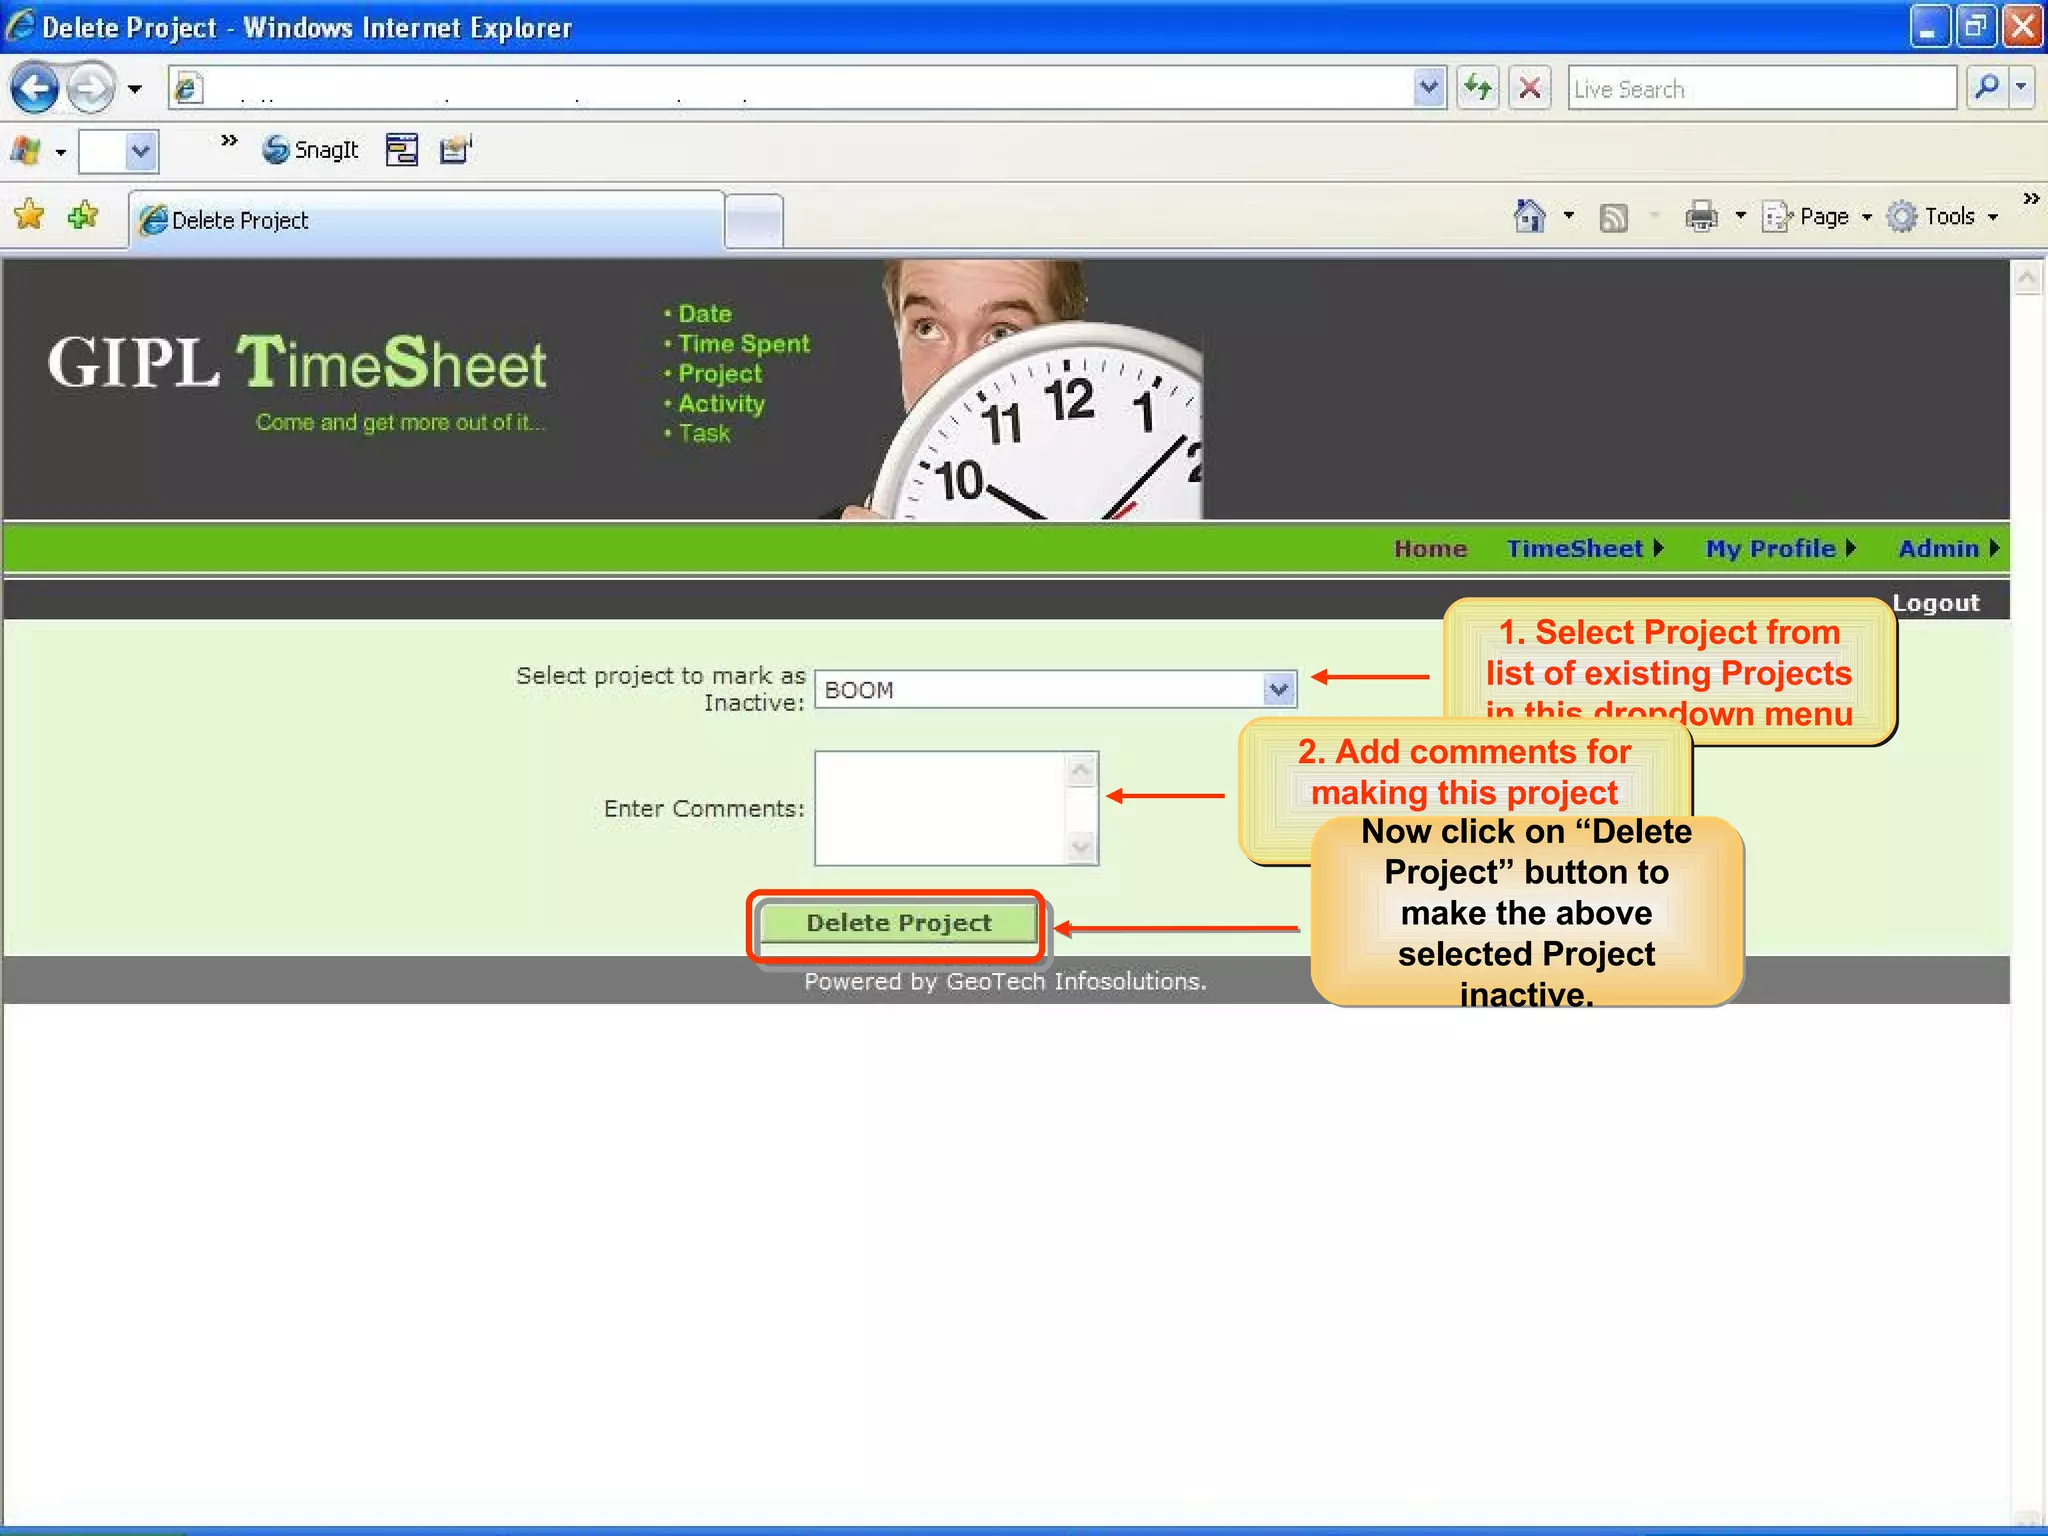
Task: Open the project selection dropdown showing BOOM
Action: click(1056, 690)
